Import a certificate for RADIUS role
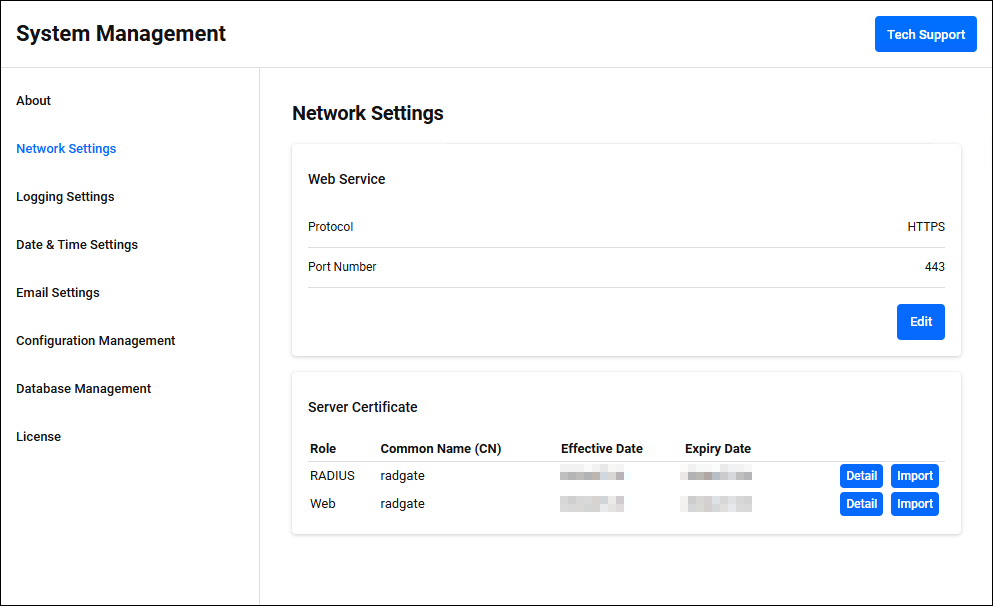Screen dimensions: 993x606 (x=914, y=476)
